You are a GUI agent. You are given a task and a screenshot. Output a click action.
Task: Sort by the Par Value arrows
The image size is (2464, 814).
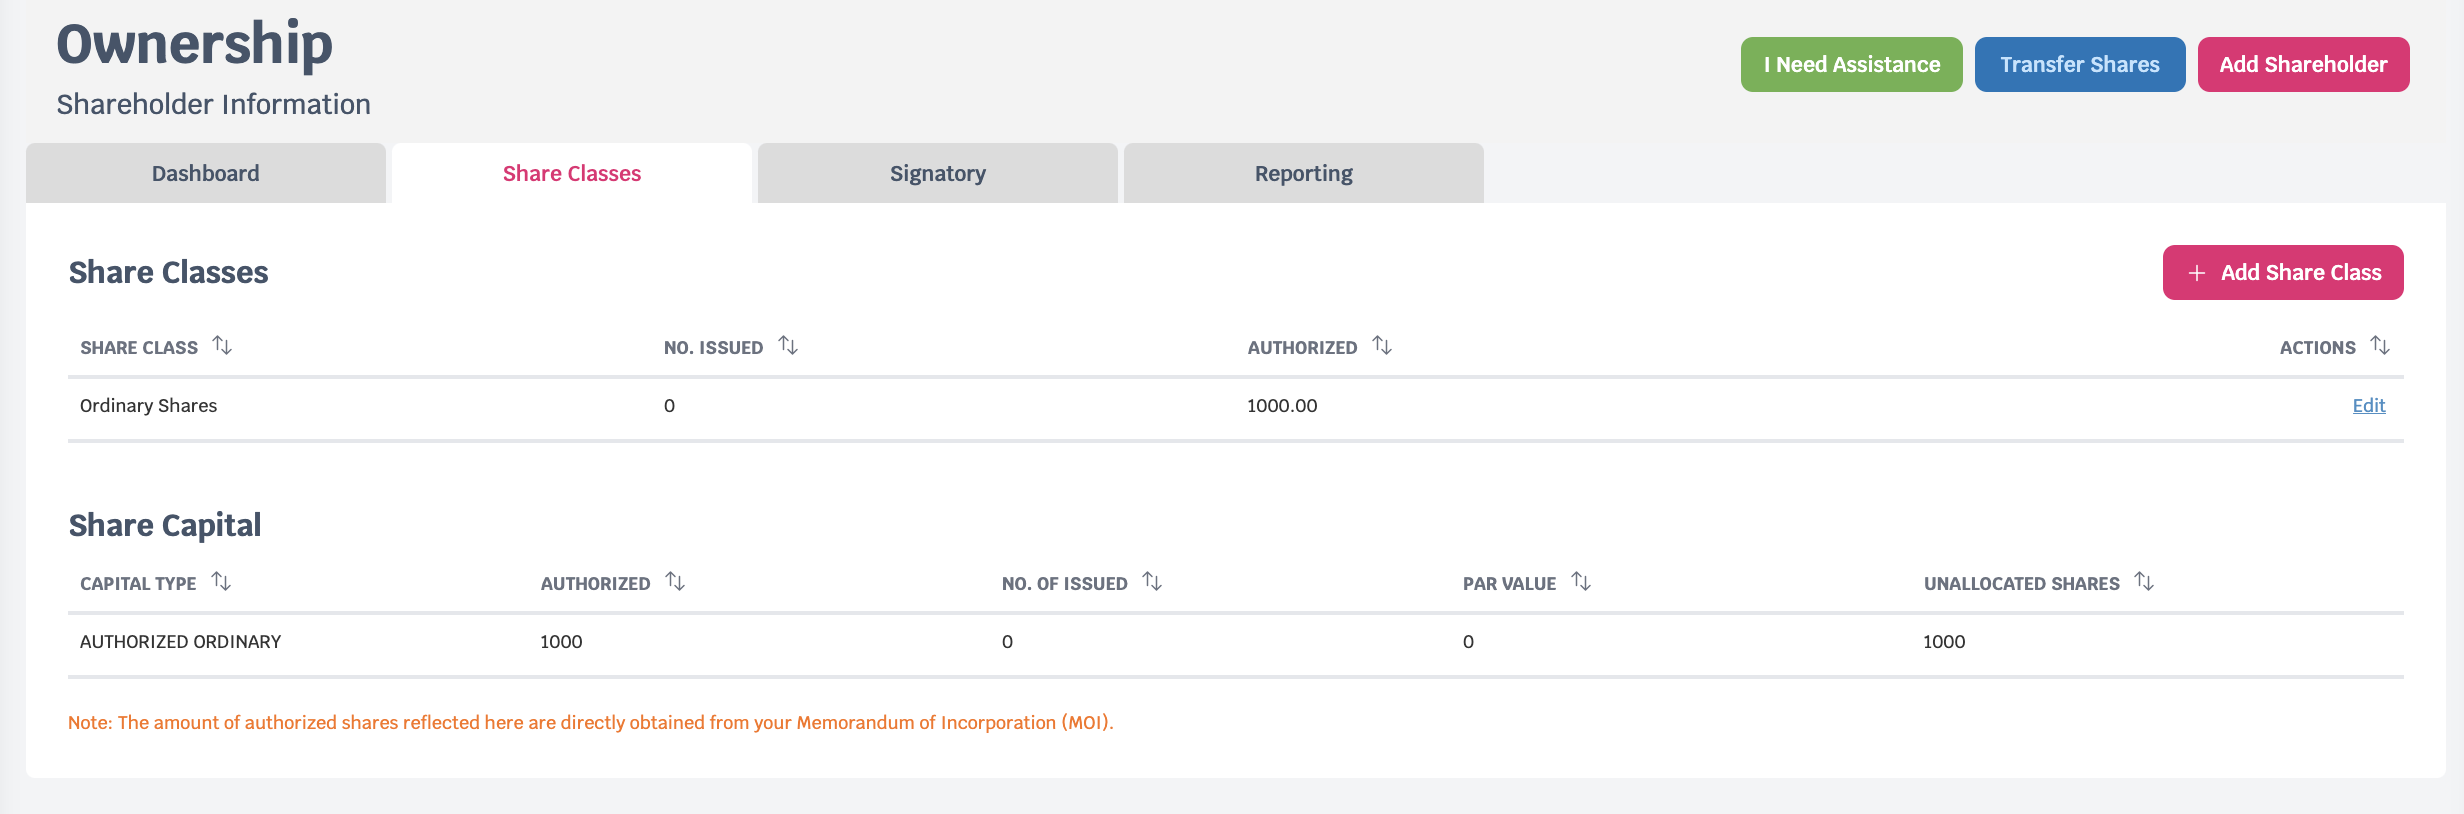tap(1581, 582)
